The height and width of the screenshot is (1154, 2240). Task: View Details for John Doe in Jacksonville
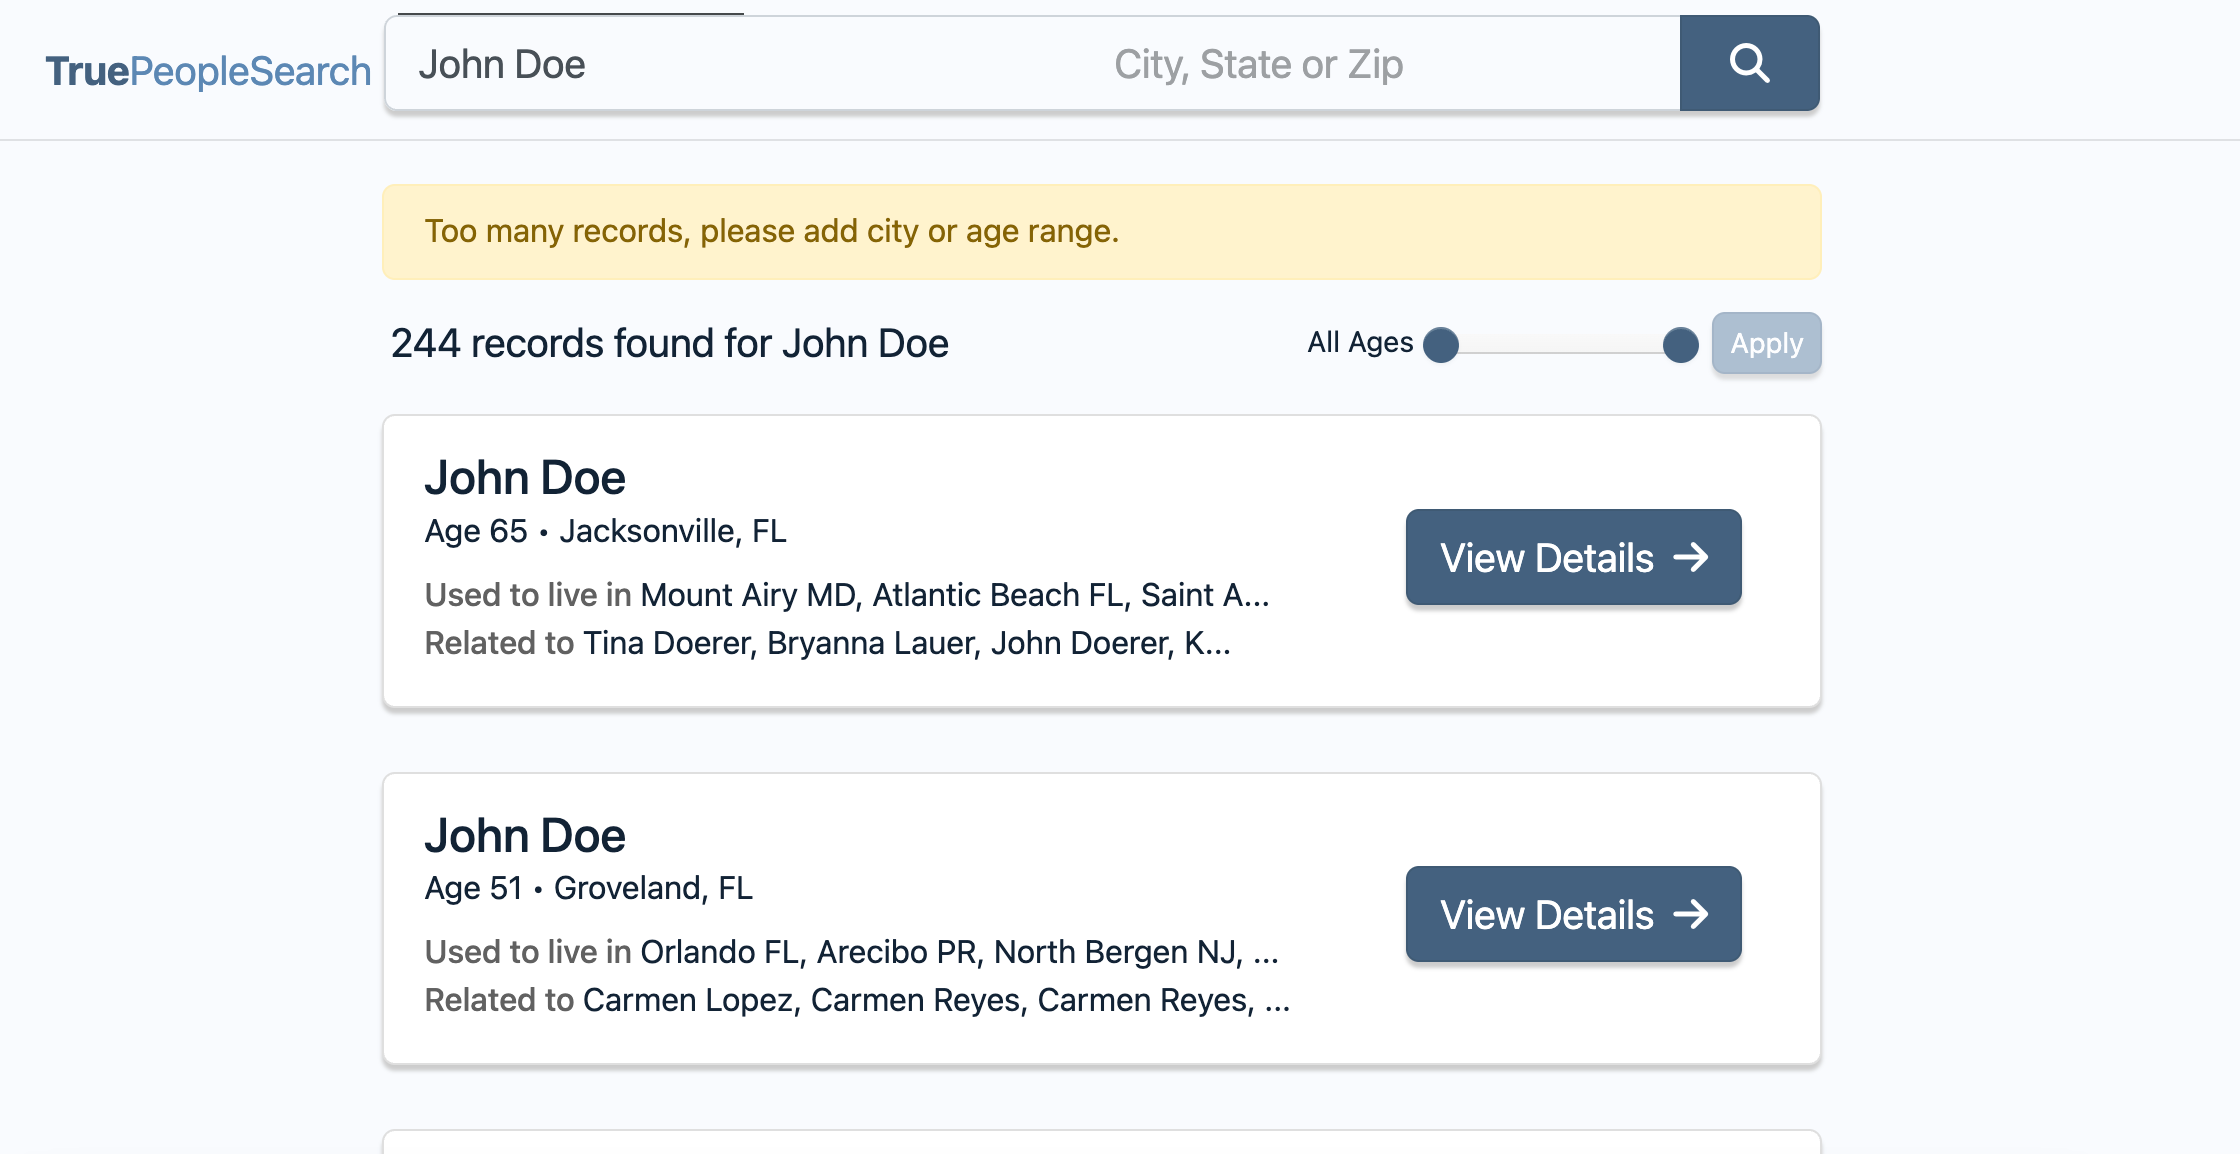[x=1572, y=557]
